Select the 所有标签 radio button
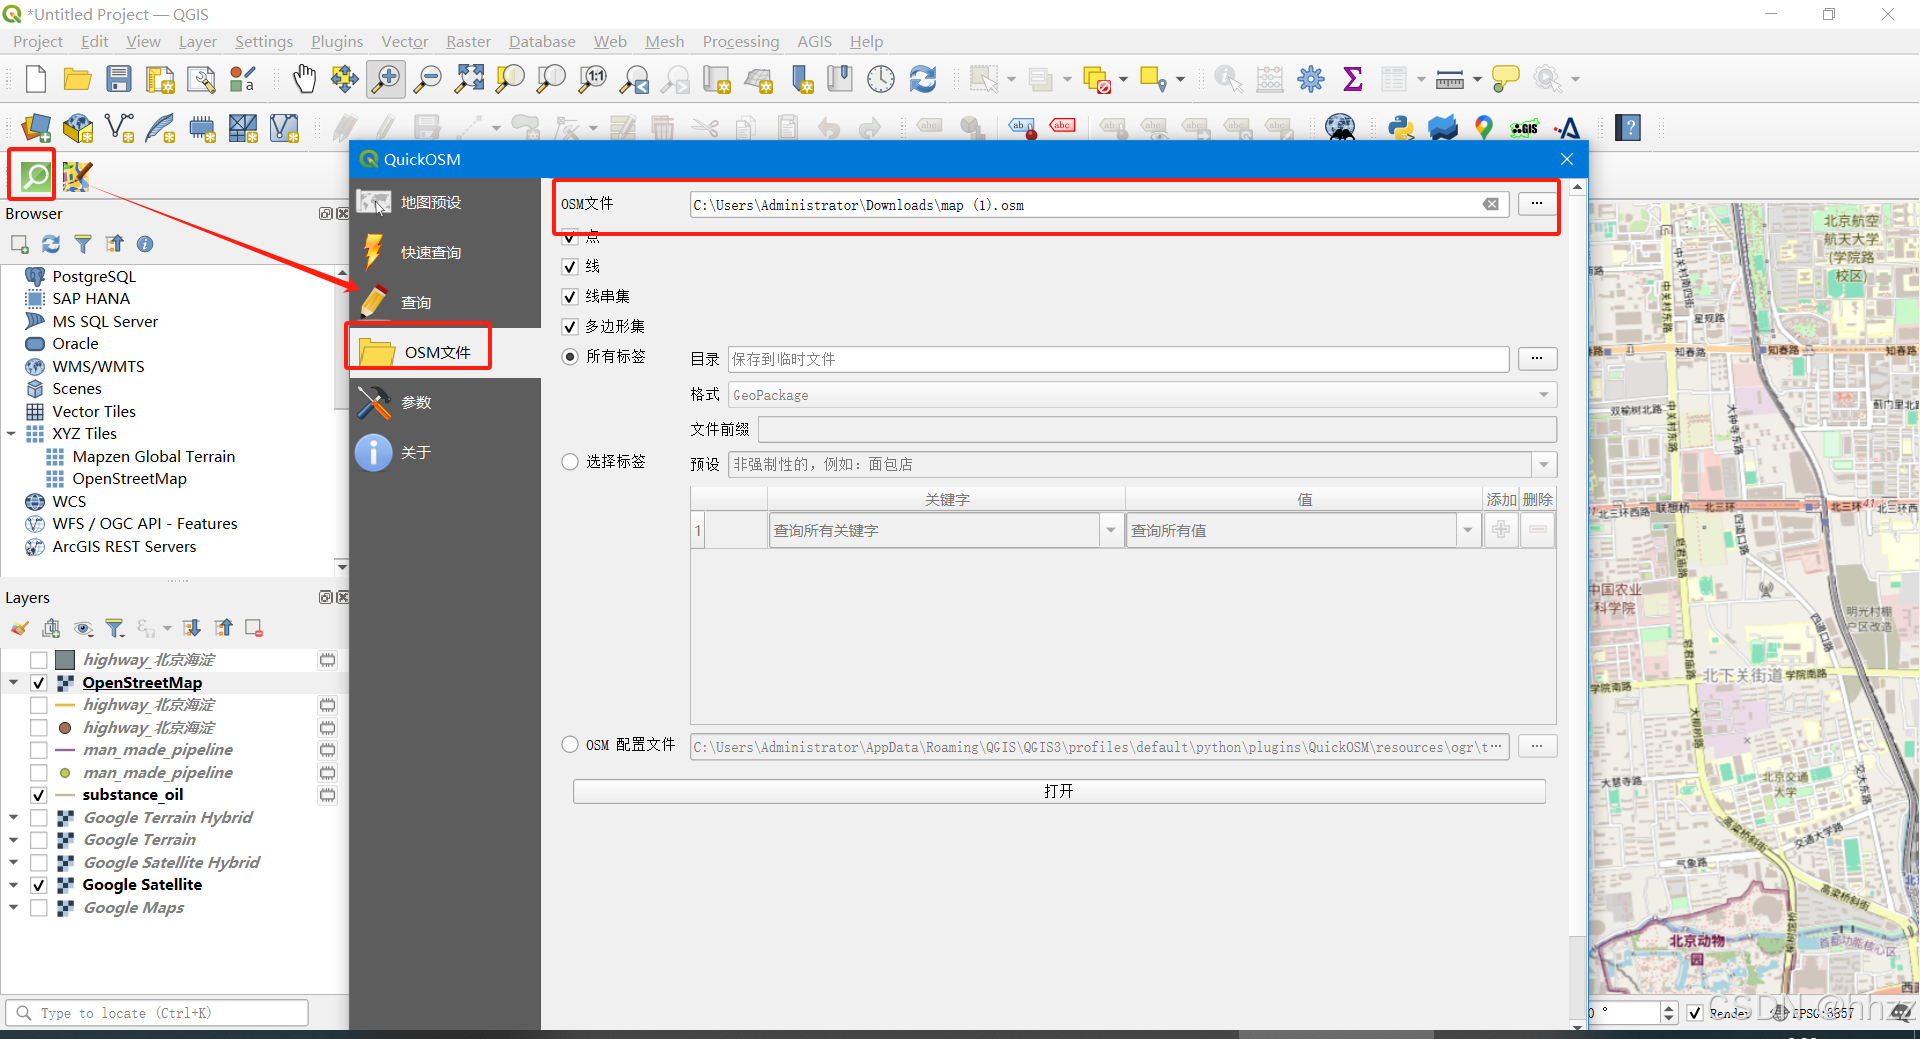The width and height of the screenshot is (1920, 1039). pos(570,357)
